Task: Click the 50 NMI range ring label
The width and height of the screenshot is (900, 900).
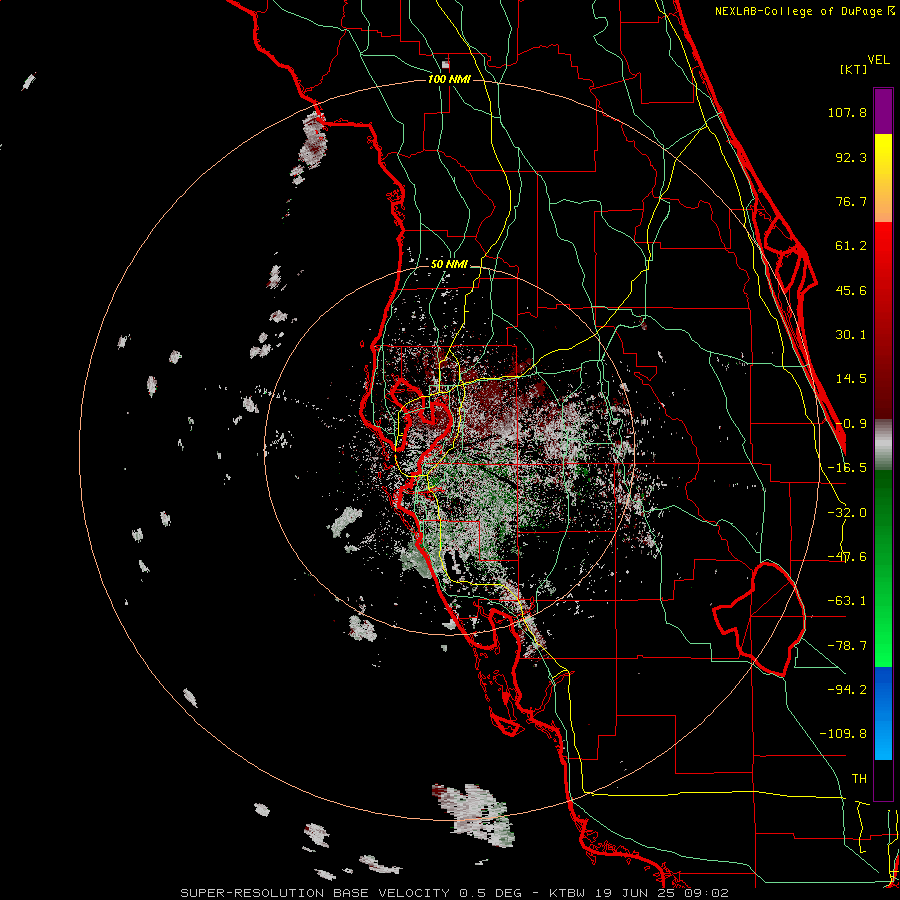Action: 449,265
